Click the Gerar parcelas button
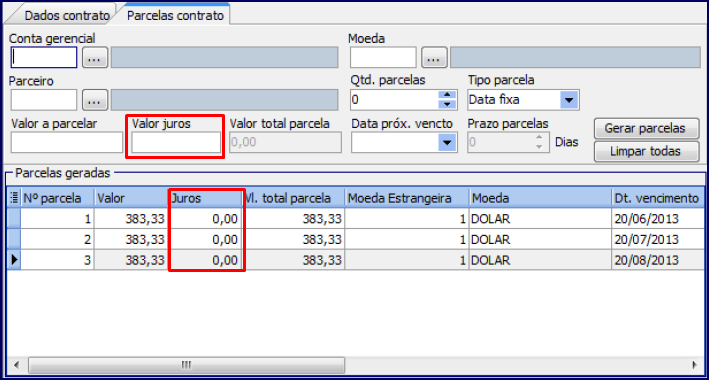 (647, 128)
